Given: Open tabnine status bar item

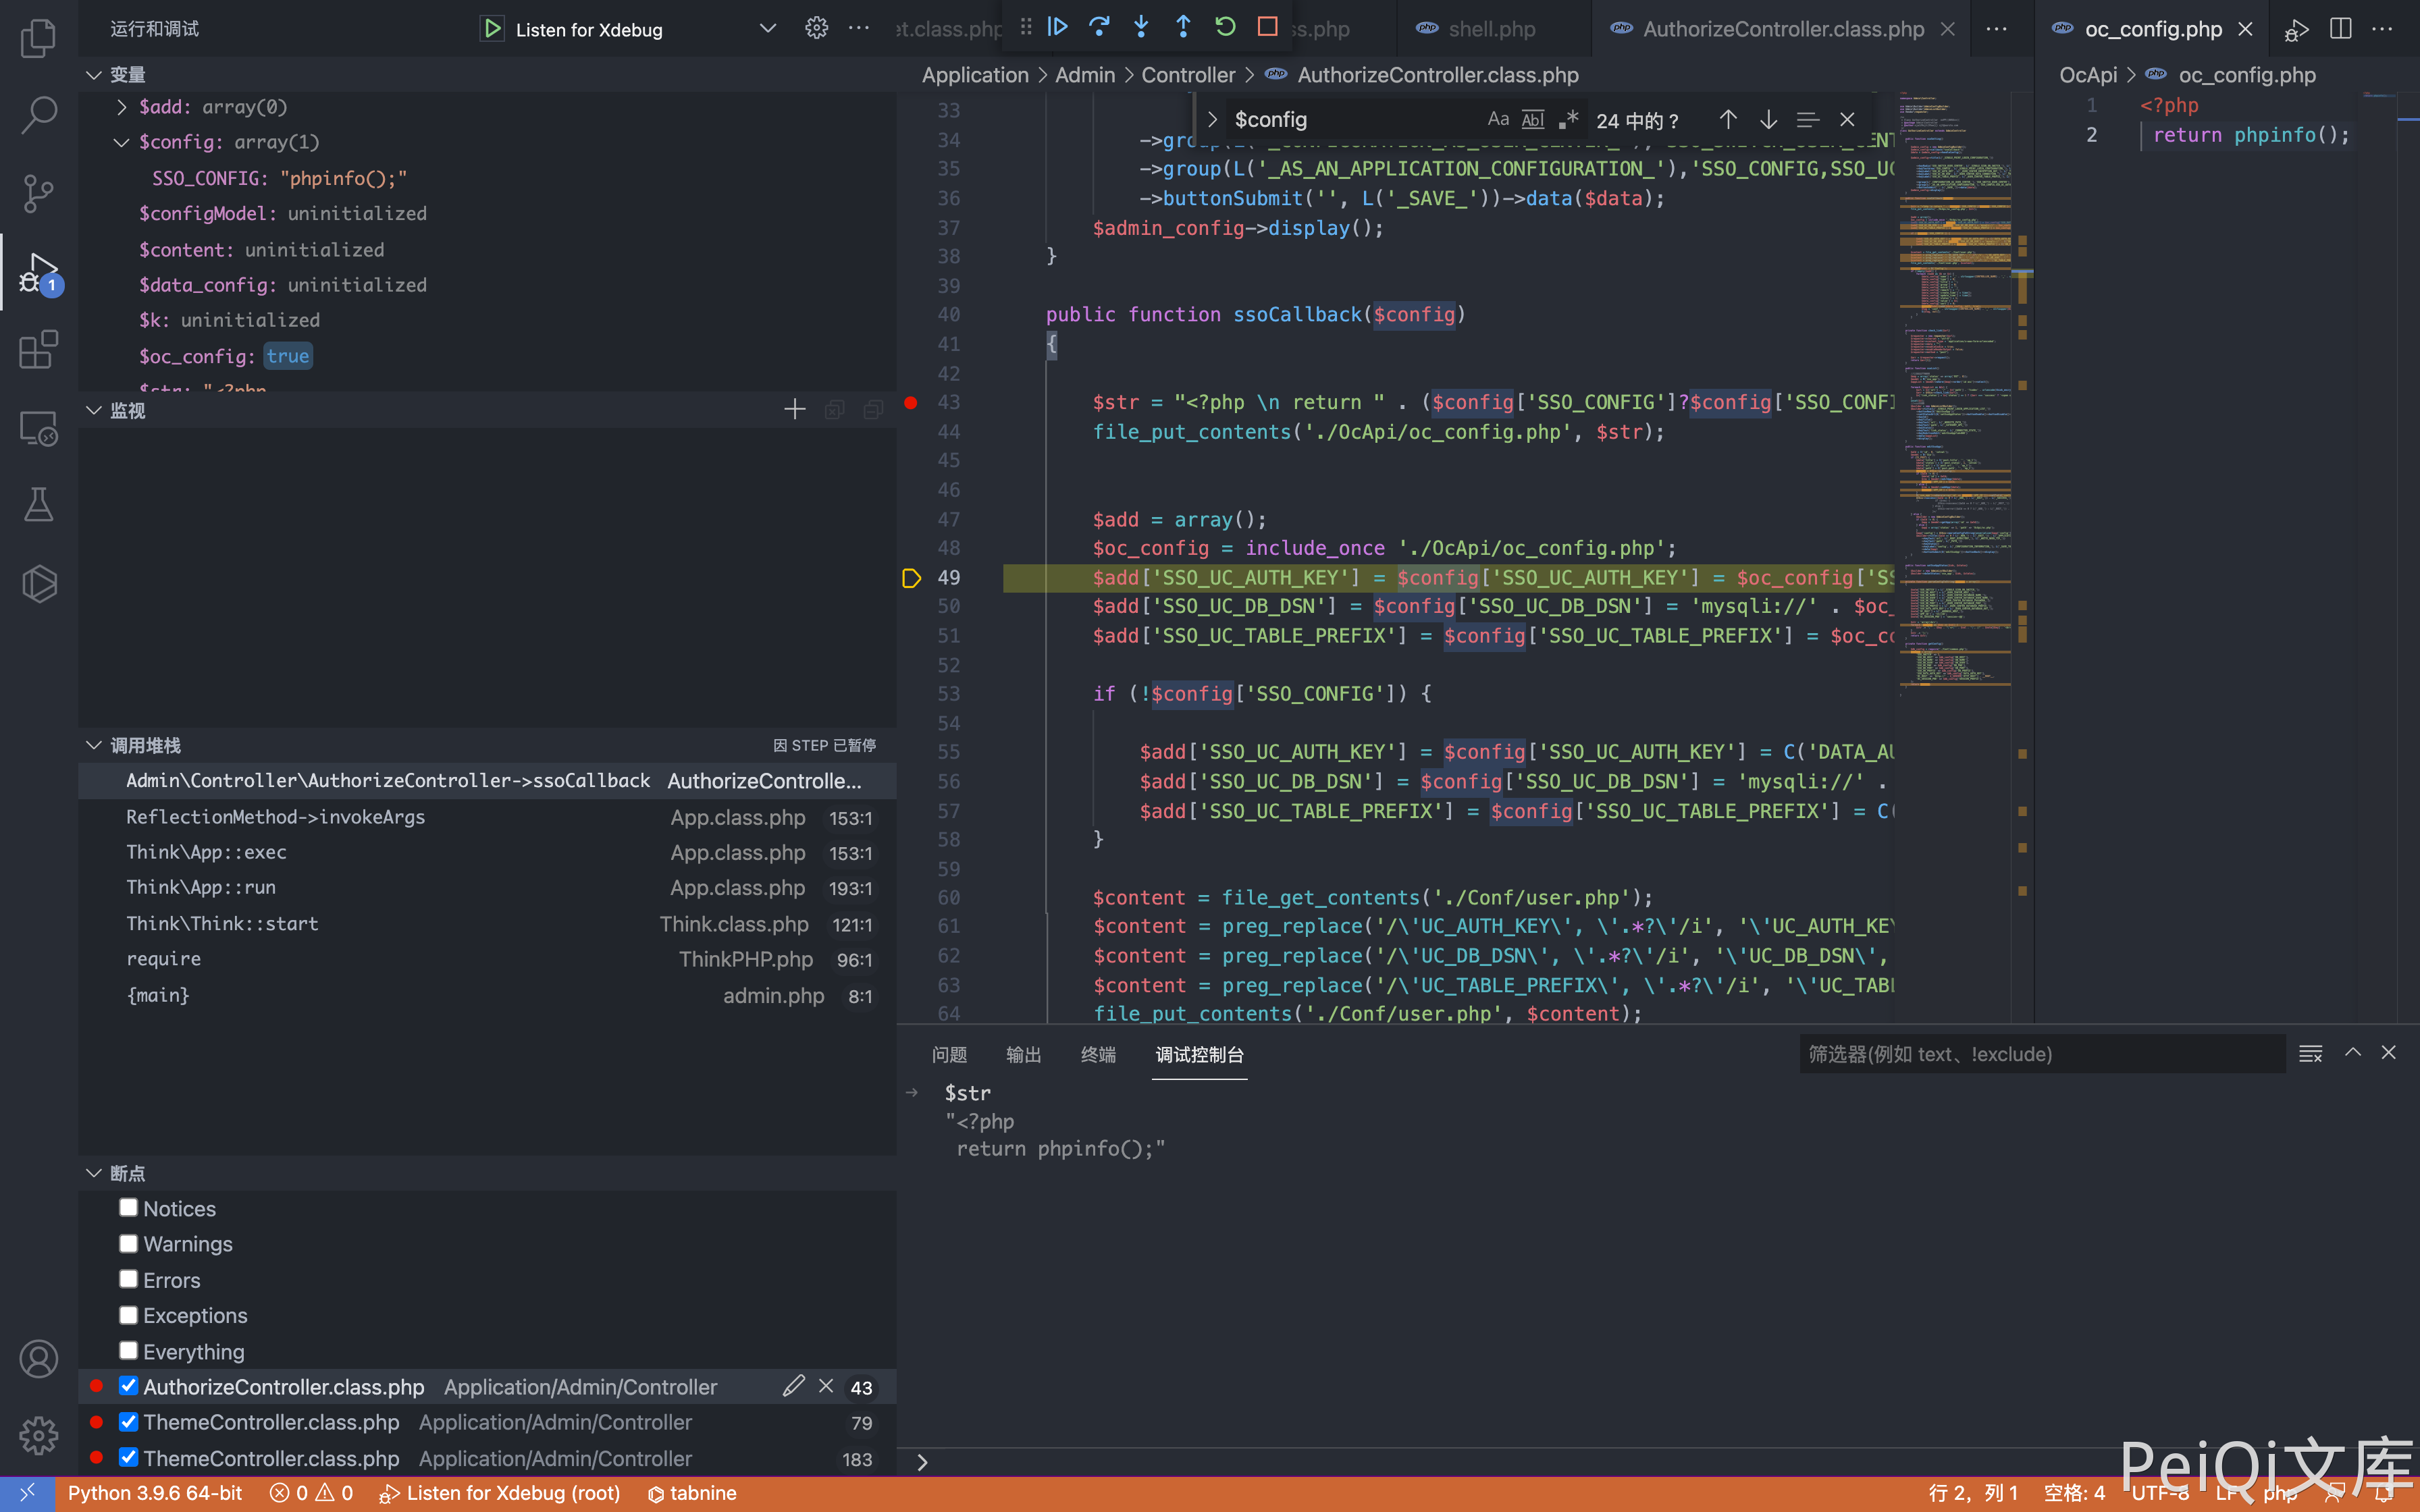Looking at the screenshot, I should coord(692,1493).
